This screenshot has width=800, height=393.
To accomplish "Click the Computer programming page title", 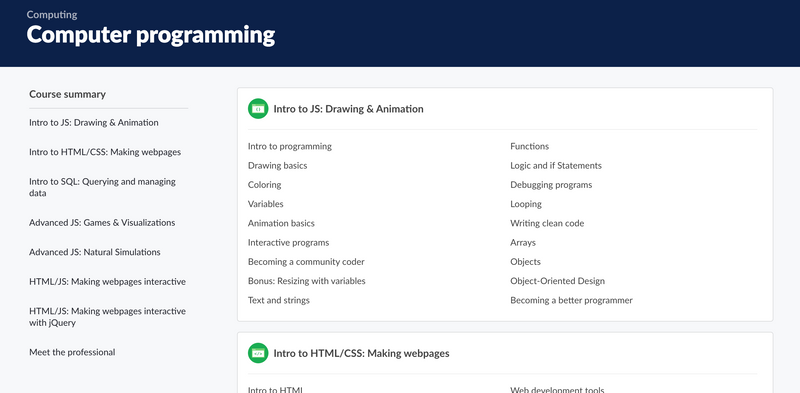I will click(x=151, y=36).
